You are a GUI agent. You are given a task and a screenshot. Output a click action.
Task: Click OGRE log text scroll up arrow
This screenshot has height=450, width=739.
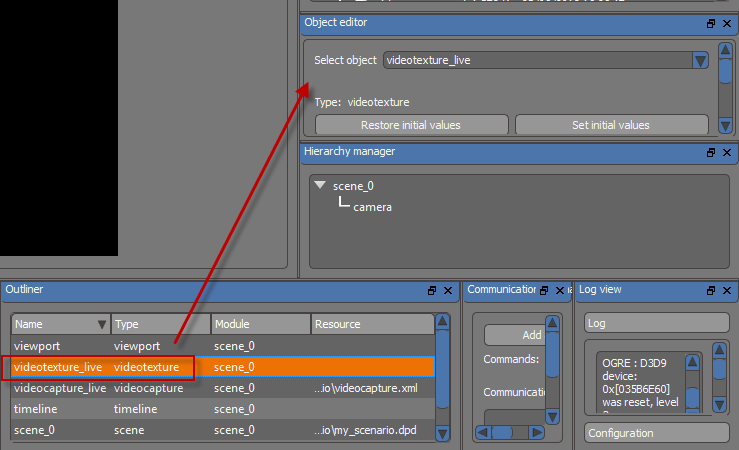(692, 362)
